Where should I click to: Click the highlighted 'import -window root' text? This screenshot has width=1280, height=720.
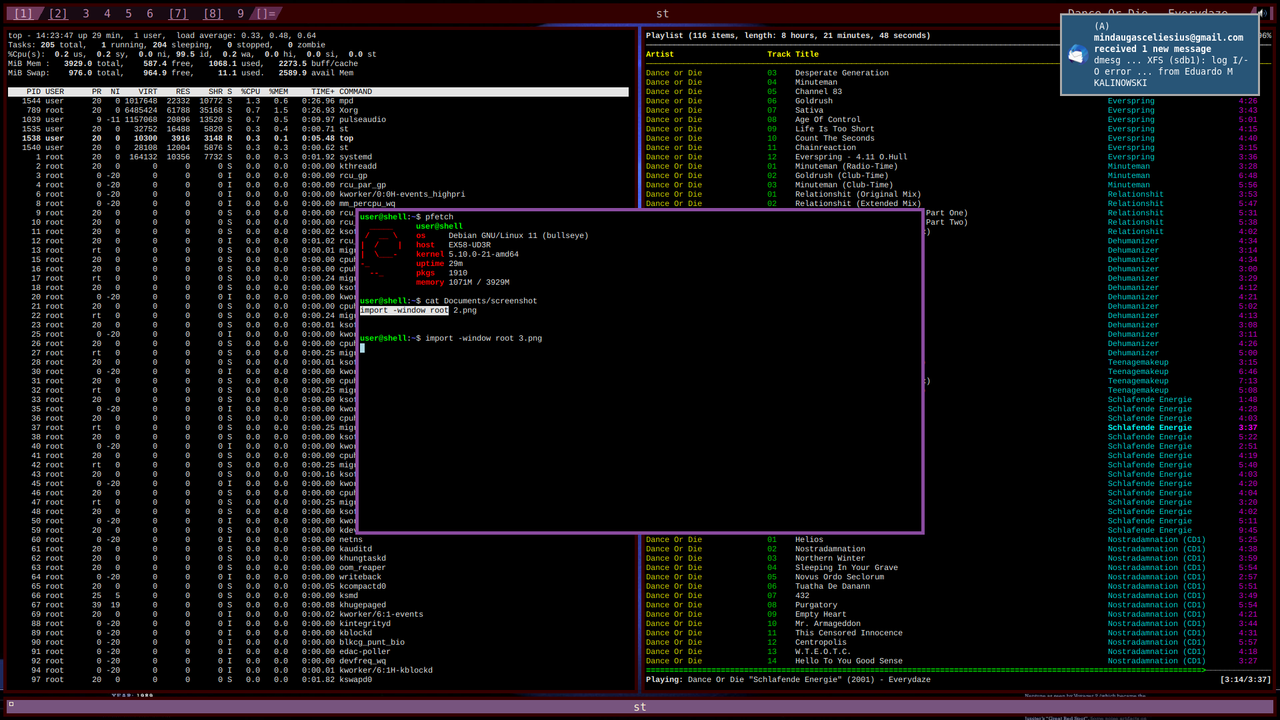click(x=404, y=310)
